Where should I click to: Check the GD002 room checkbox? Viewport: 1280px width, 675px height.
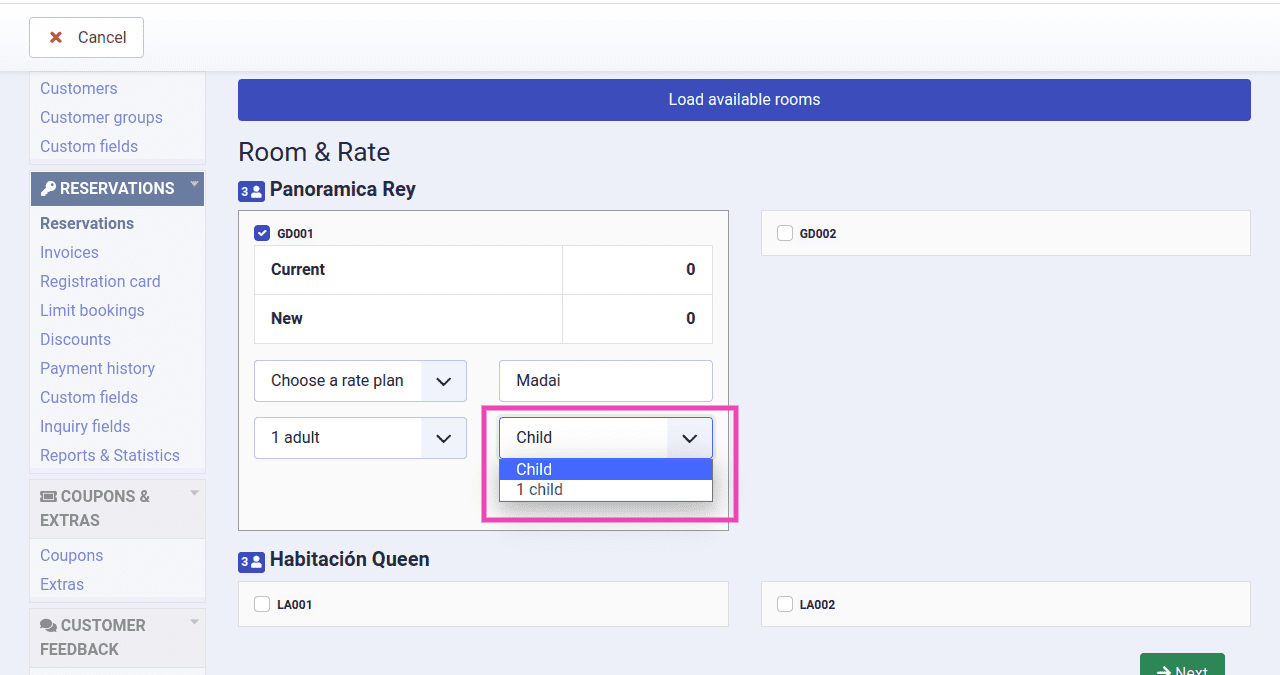point(785,233)
